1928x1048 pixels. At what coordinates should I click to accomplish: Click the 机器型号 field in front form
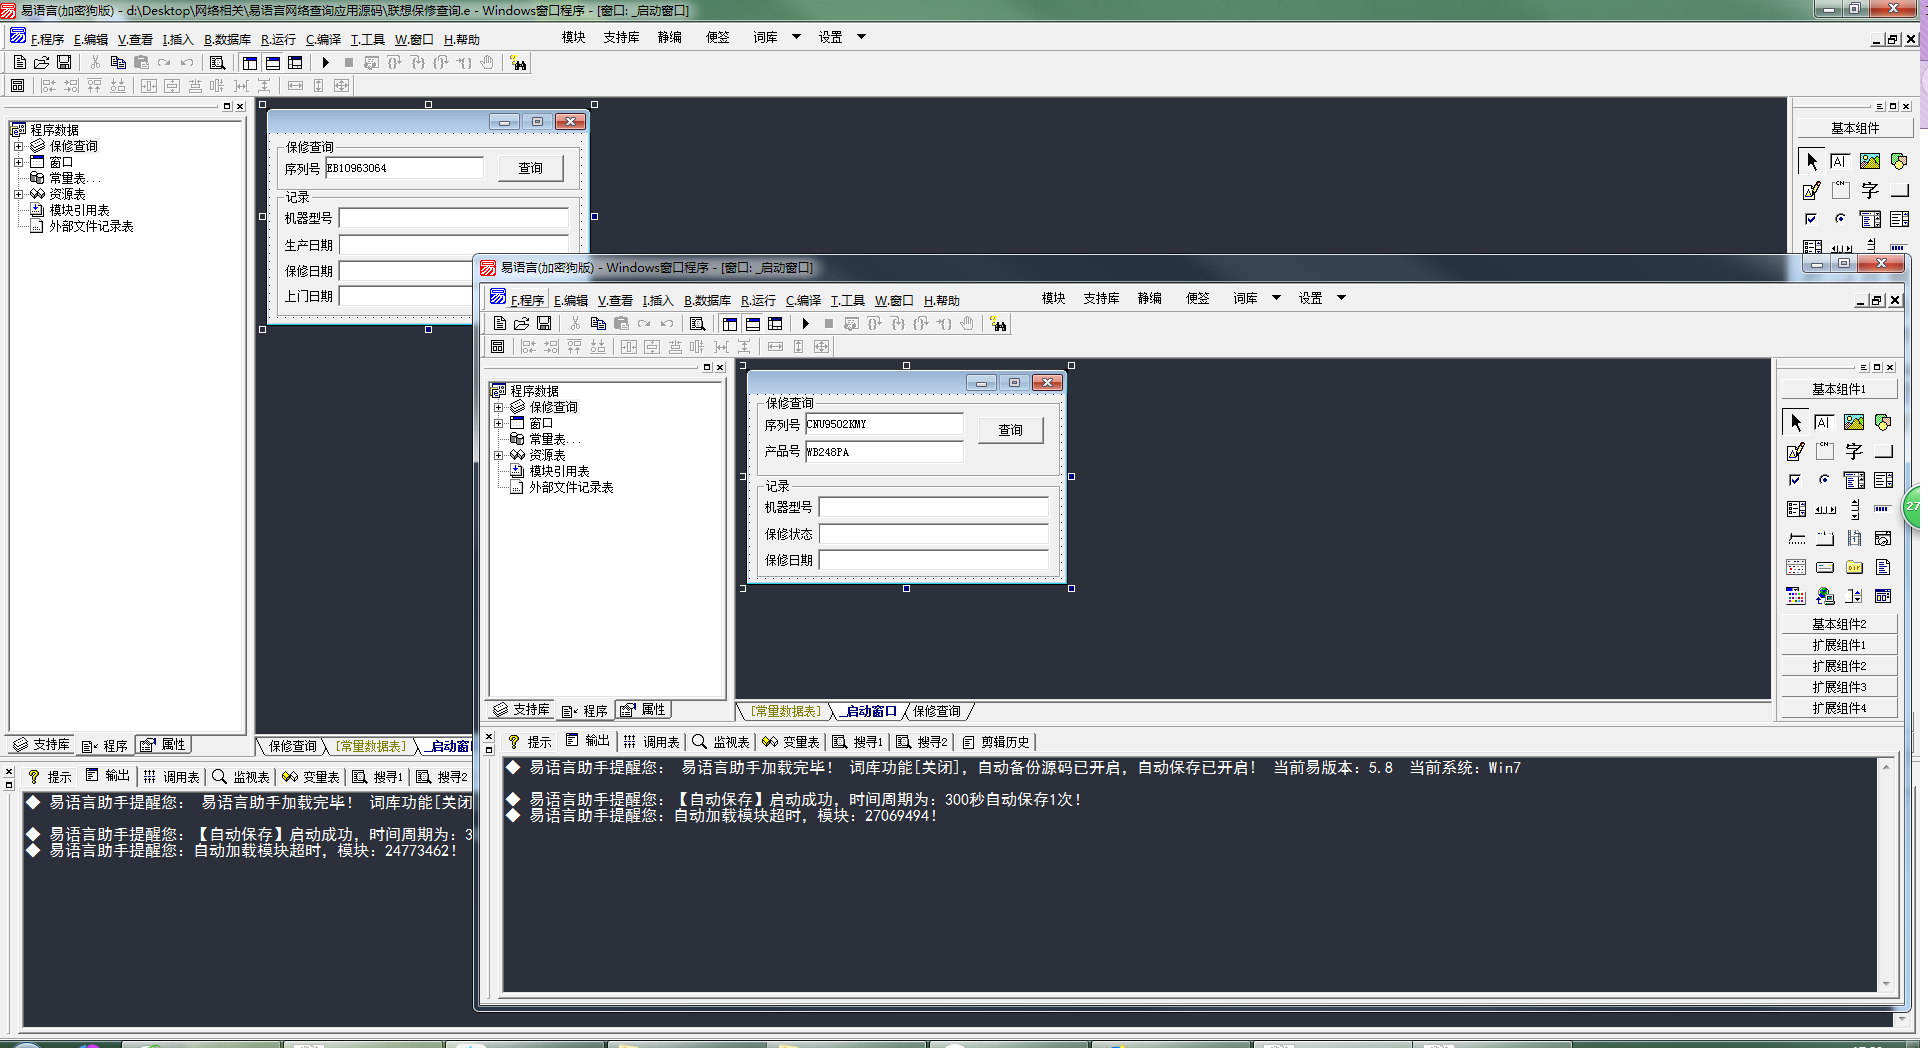pos(933,507)
